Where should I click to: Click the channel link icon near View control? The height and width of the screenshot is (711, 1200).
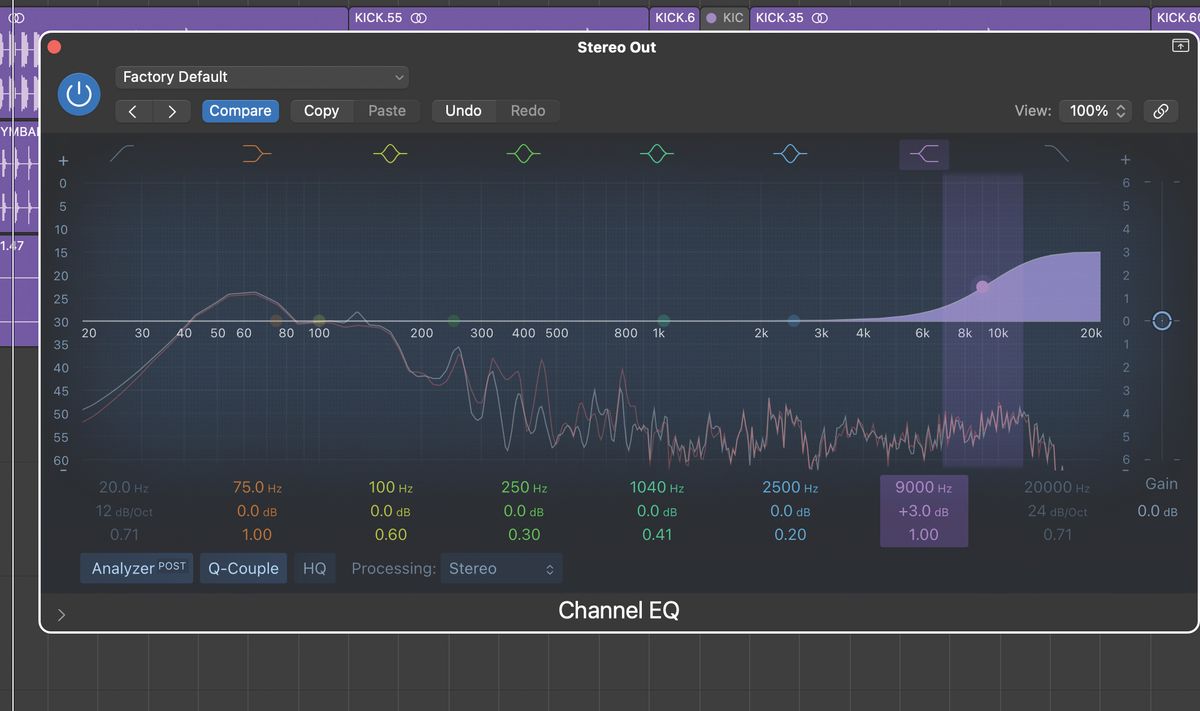pyautogui.click(x=1160, y=110)
